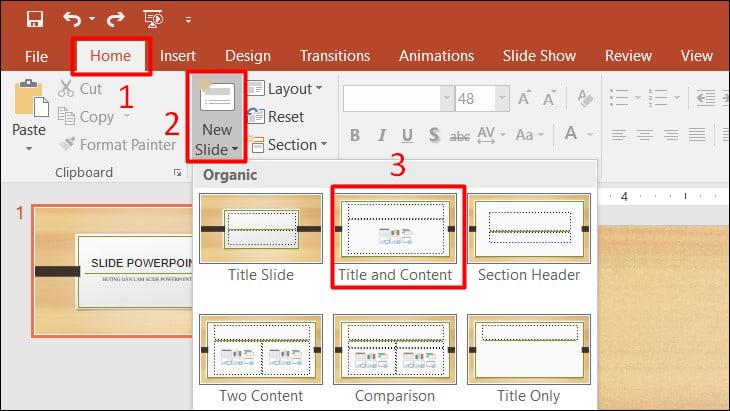The height and width of the screenshot is (411, 730).
Task: Open the font size dropdown arrow
Action: click(x=502, y=98)
